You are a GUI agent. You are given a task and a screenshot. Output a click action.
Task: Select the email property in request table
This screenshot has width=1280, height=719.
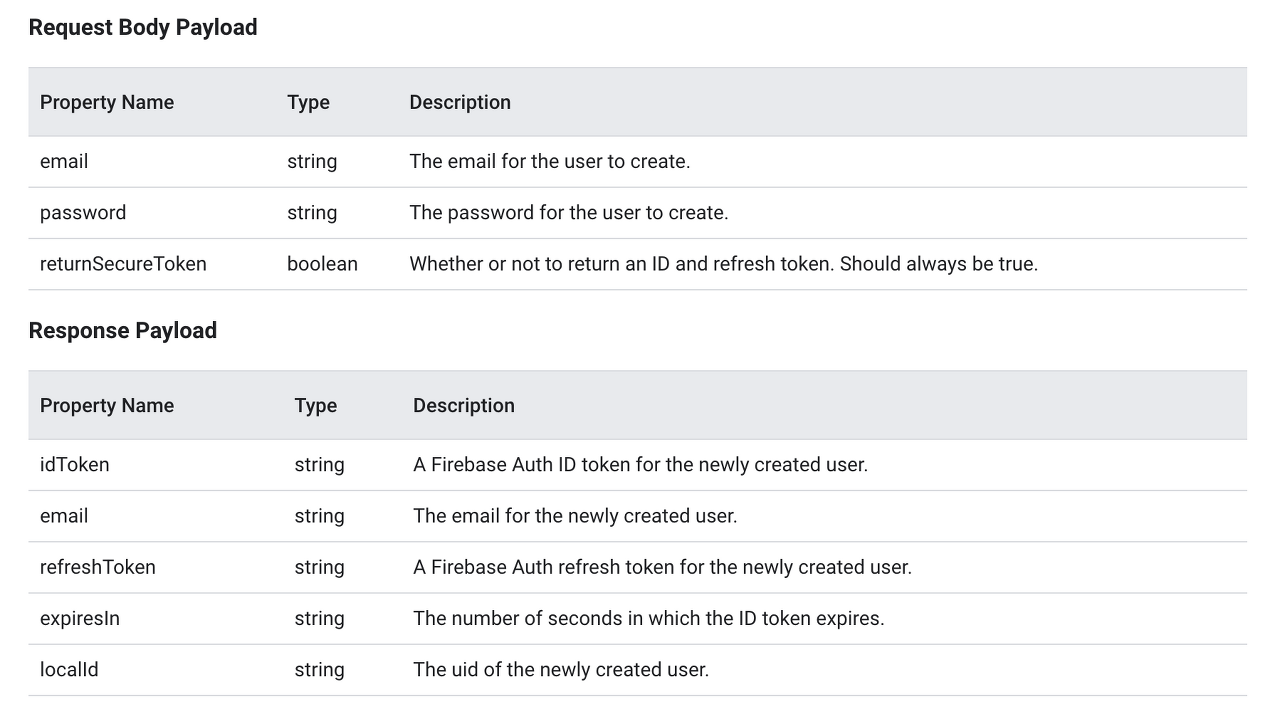(64, 162)
